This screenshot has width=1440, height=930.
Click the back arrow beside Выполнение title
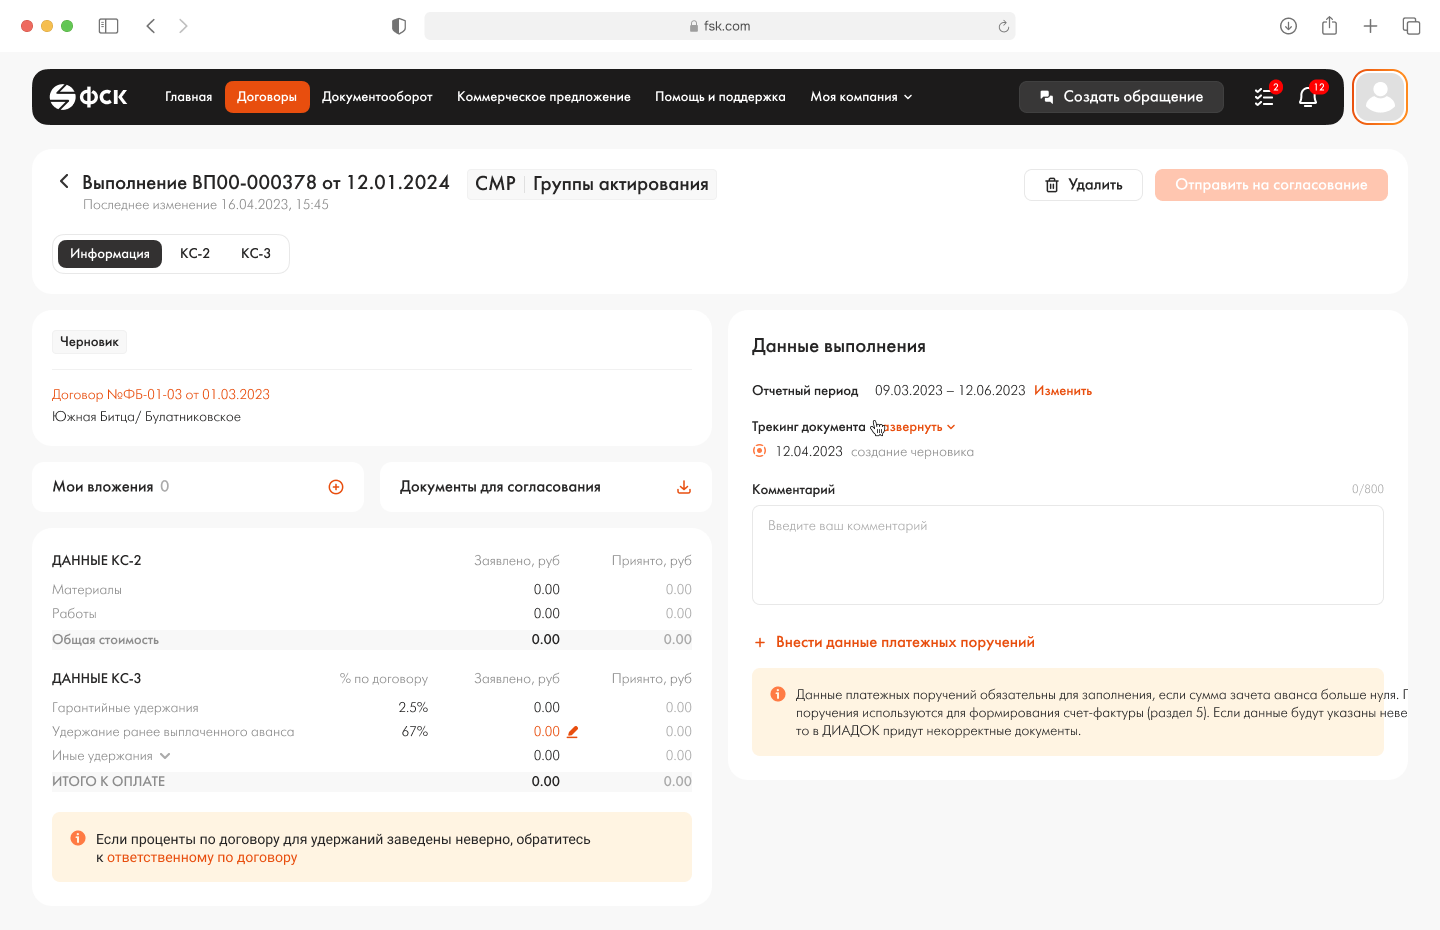pyautogui.click(x=64, y=181)
